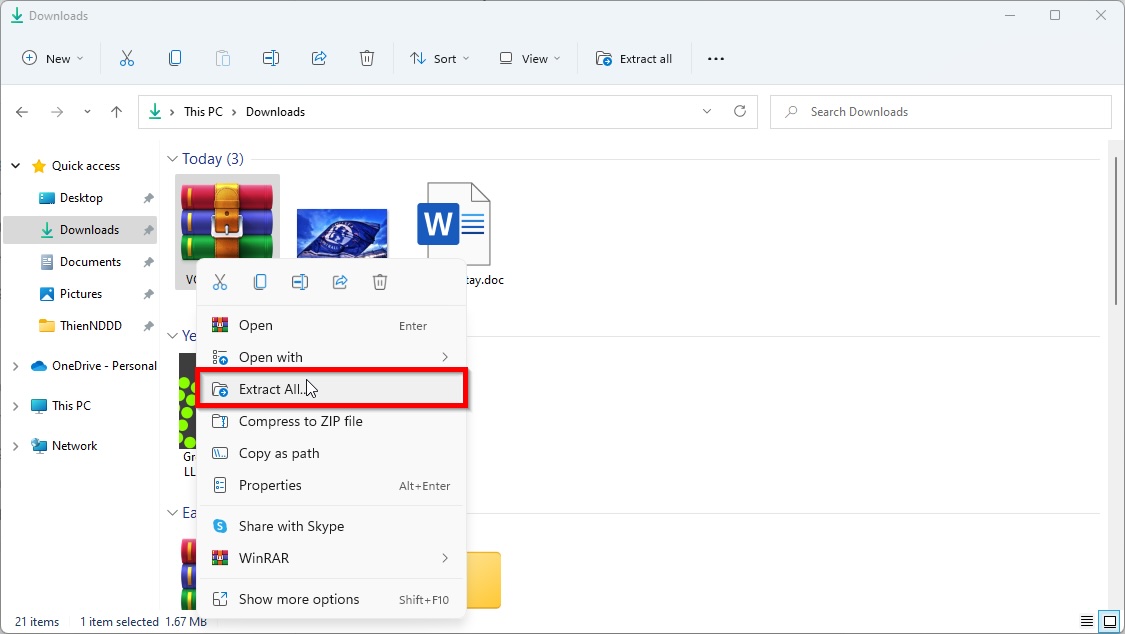This screenshot has height=634, width=1125.
Task: Open Properties from the context menu
Action: [331, 486]
